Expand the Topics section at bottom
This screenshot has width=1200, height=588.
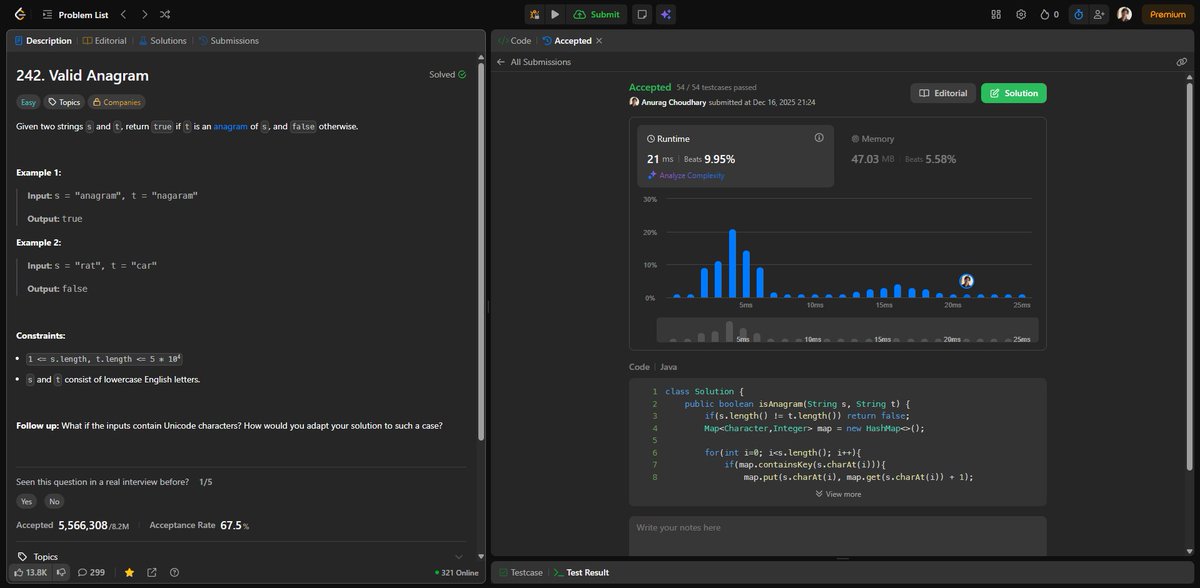(x=239, y=557)
